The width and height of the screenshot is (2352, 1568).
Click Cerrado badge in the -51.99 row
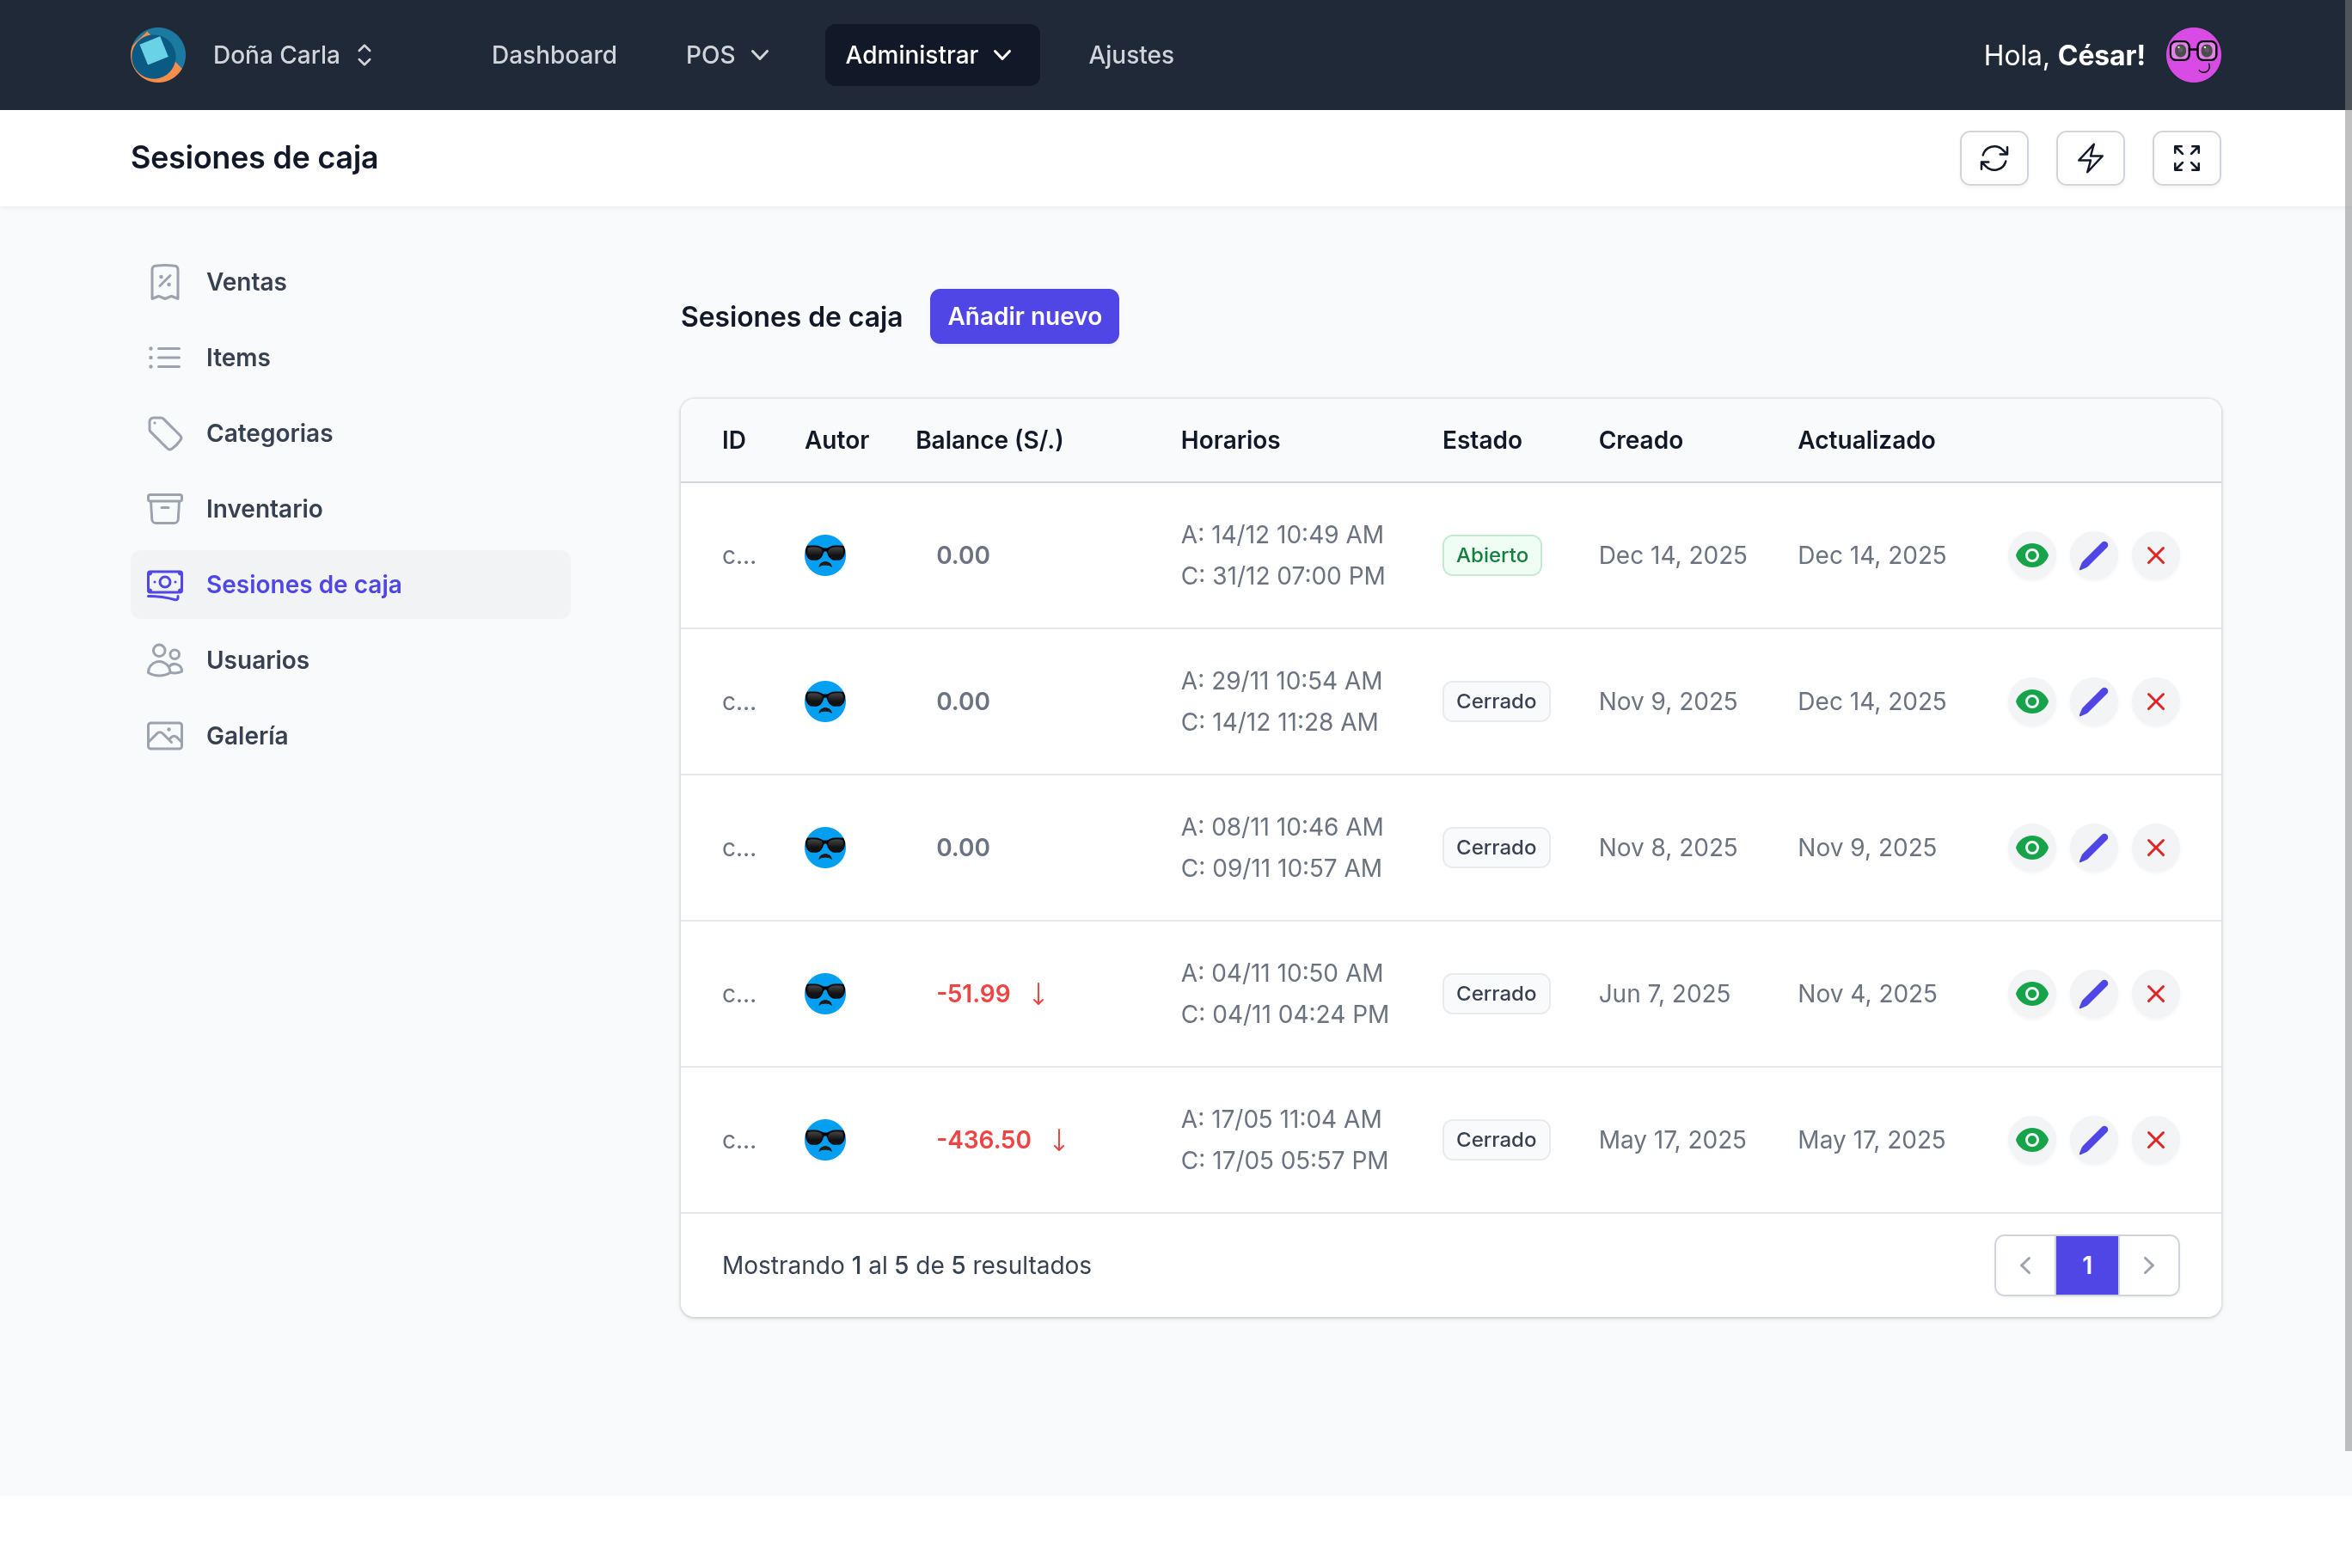point(1496,993)
